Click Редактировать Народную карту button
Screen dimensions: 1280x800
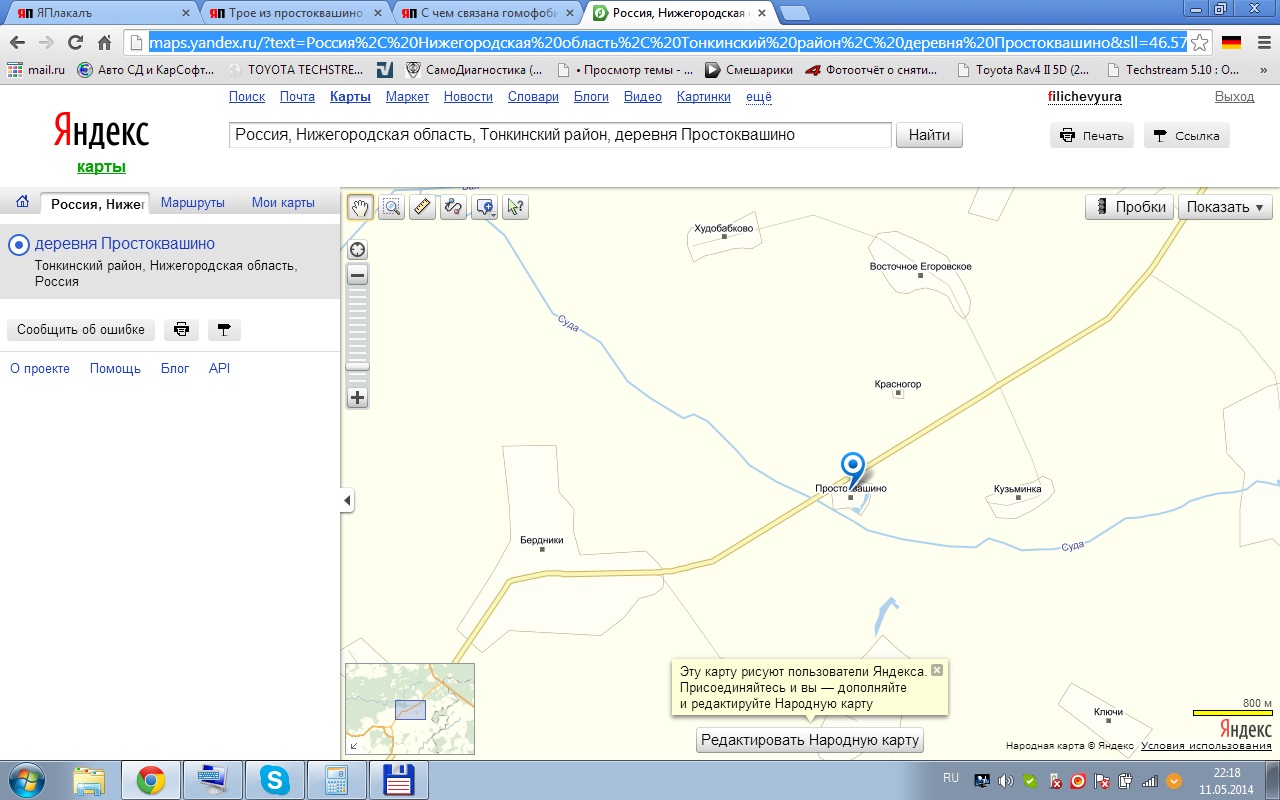(x=810, y=740)
